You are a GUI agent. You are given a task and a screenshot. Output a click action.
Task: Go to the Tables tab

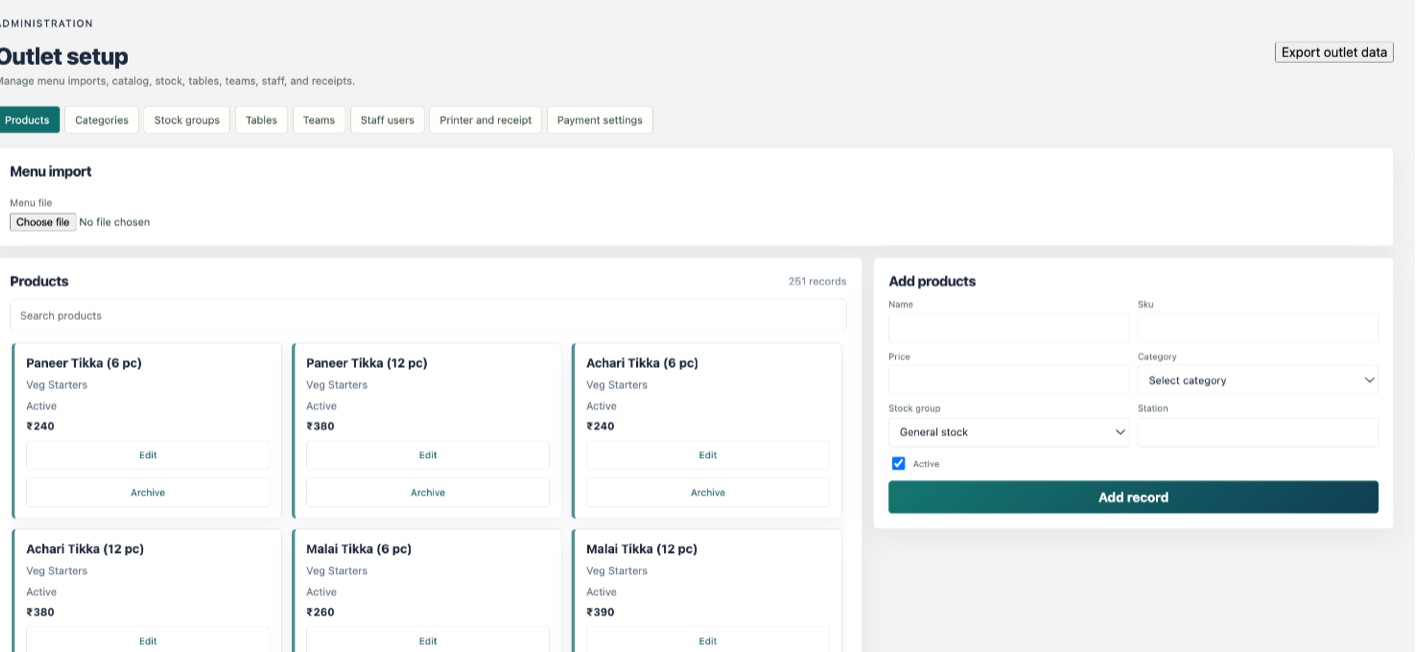click(x=261, y=120)
